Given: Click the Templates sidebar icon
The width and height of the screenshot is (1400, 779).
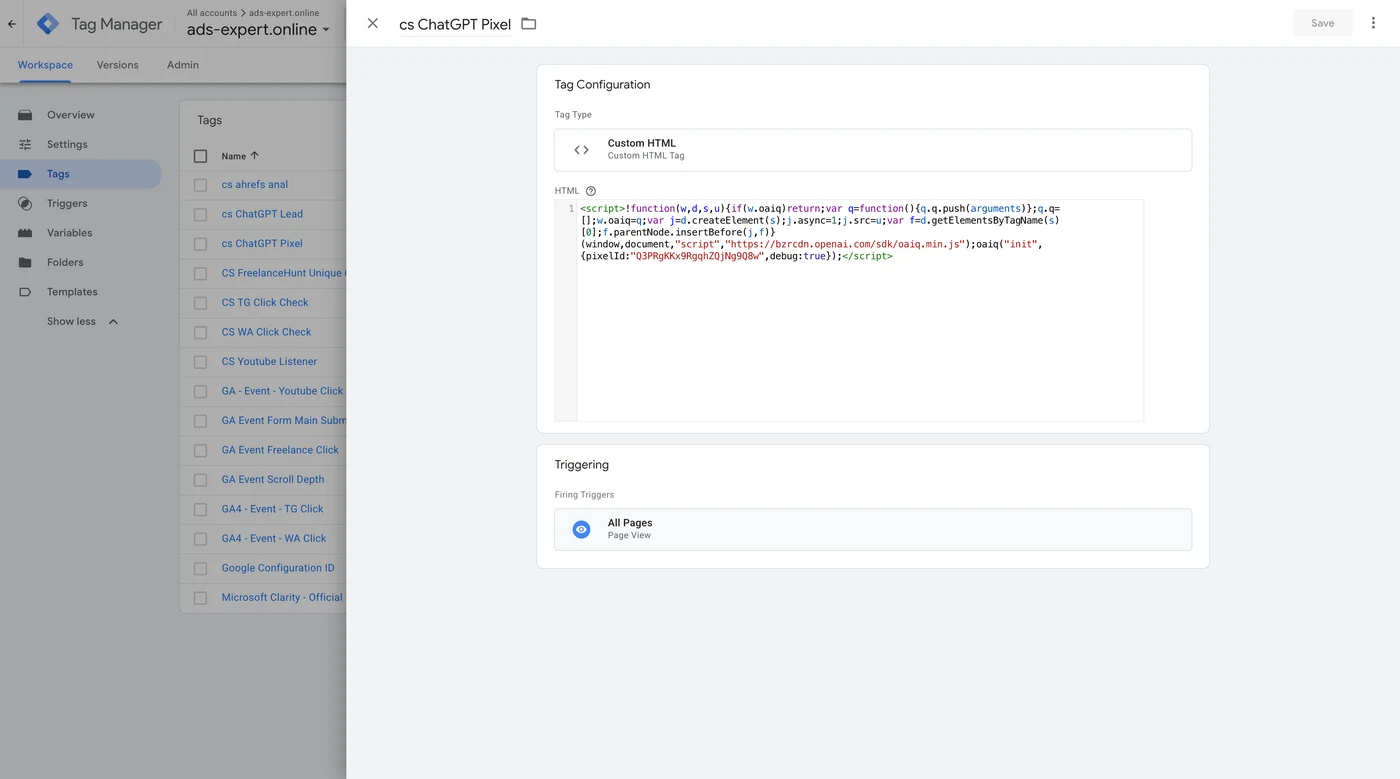Looking at the screenshot, I should pyautogui.click(x=25, y=292).
